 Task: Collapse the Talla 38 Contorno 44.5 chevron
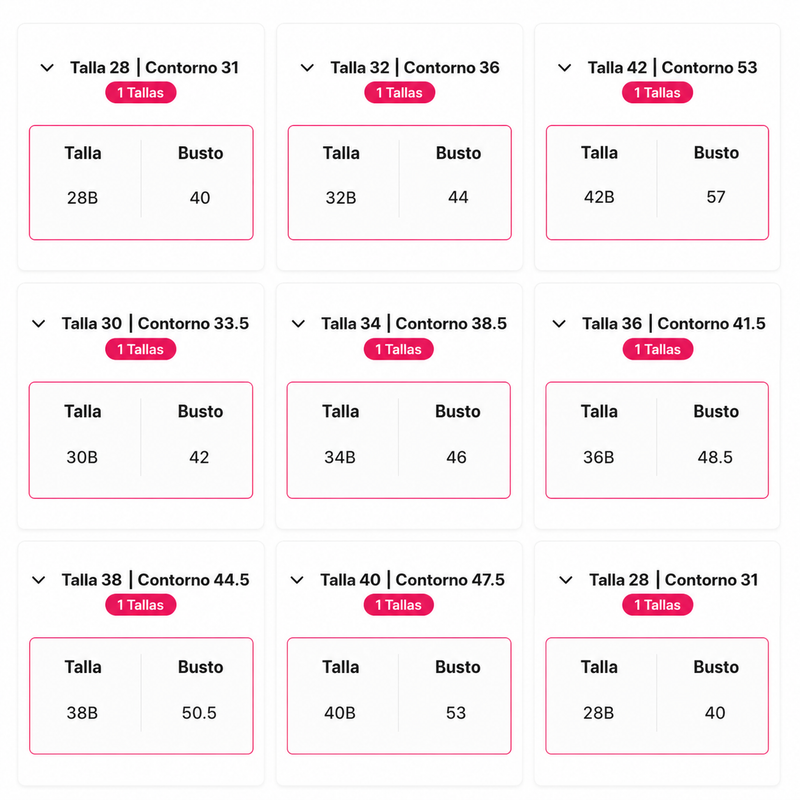39,580
